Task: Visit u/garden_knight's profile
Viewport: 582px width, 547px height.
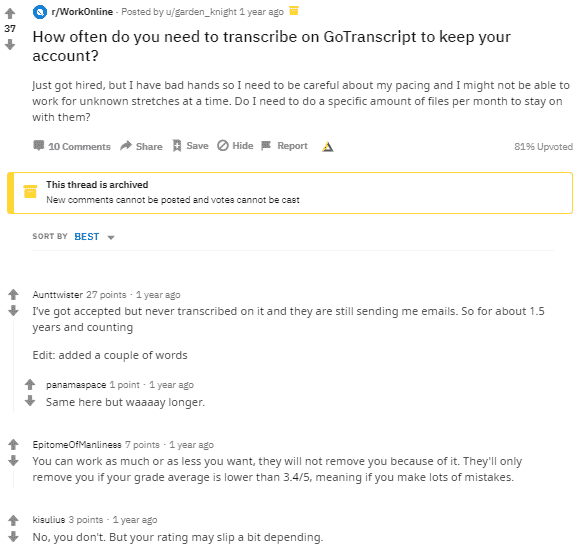Action: click(x=201, y=12)
